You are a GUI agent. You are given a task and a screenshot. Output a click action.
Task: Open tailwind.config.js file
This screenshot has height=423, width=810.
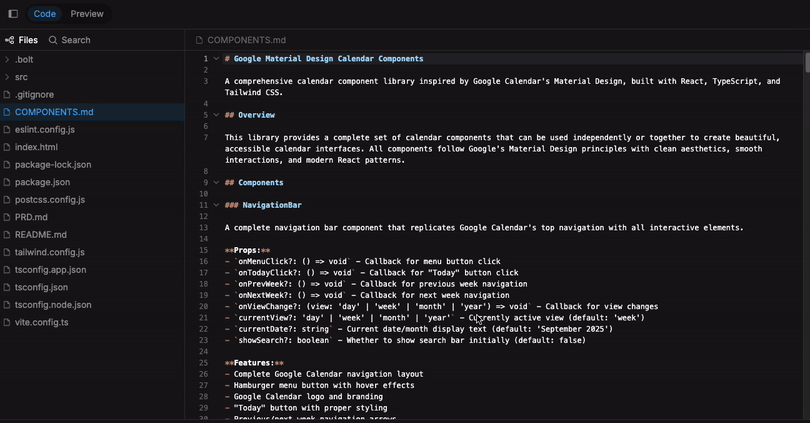pos(50,253)
